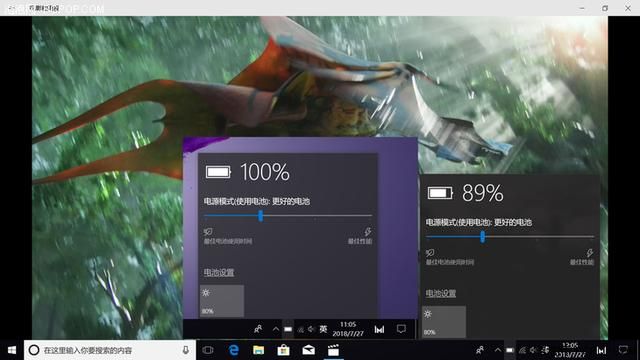Open 电池设置 link in the 89% battery panel
This screenshot has height=360, width=640.
click(x=441, y=293)
